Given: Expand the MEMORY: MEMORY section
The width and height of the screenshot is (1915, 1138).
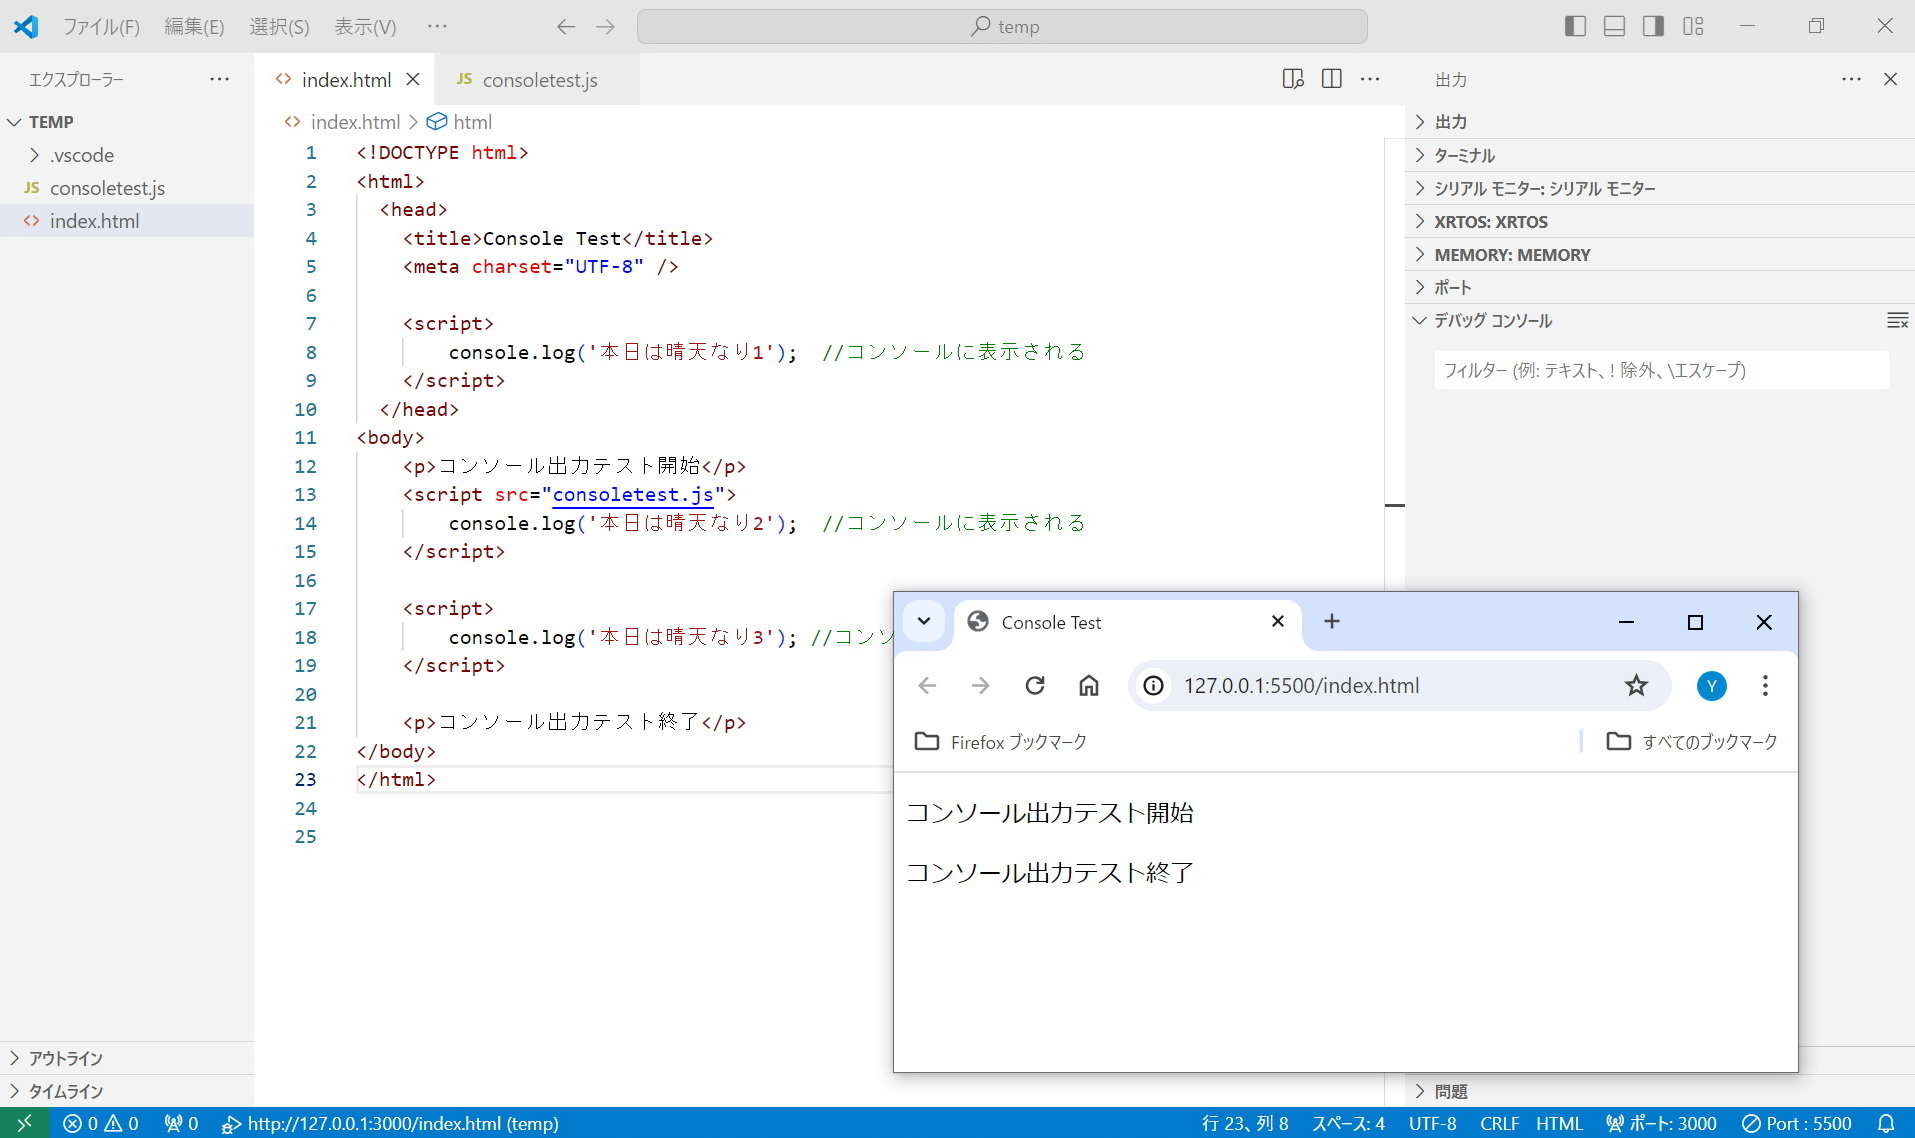Looking at the screenshot, I should (x=1660, y=254).
